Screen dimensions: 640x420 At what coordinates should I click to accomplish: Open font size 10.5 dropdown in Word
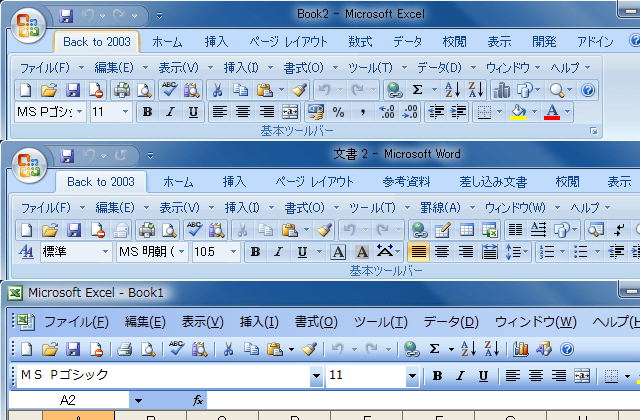(233, 252)
